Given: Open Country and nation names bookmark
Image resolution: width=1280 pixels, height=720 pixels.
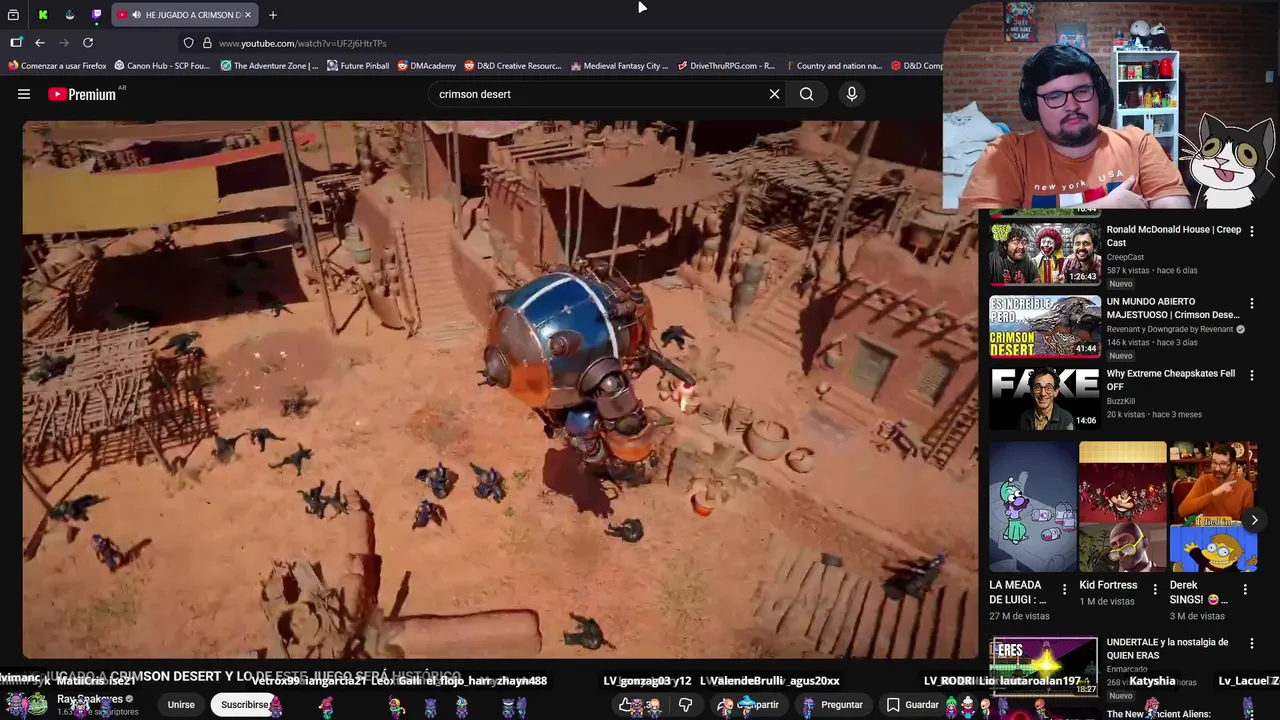Looking at the screenshot, I should 832,66.
